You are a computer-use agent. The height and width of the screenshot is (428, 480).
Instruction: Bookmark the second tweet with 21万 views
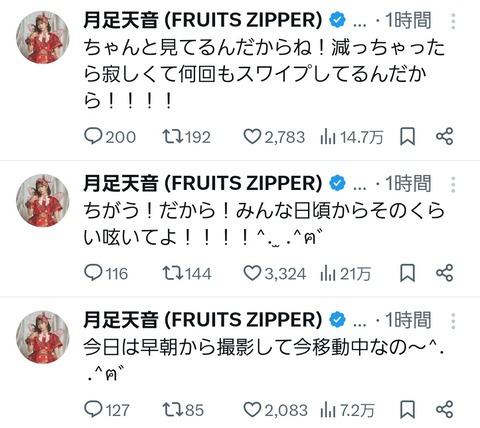[x=407, y=273]
